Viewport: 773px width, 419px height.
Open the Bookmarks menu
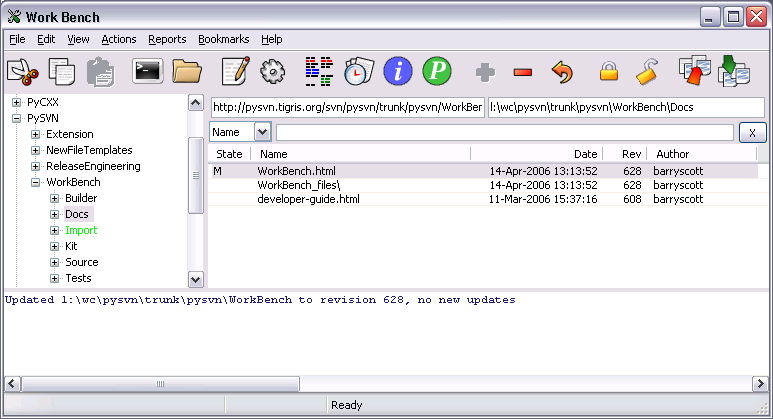click(224, 39)
